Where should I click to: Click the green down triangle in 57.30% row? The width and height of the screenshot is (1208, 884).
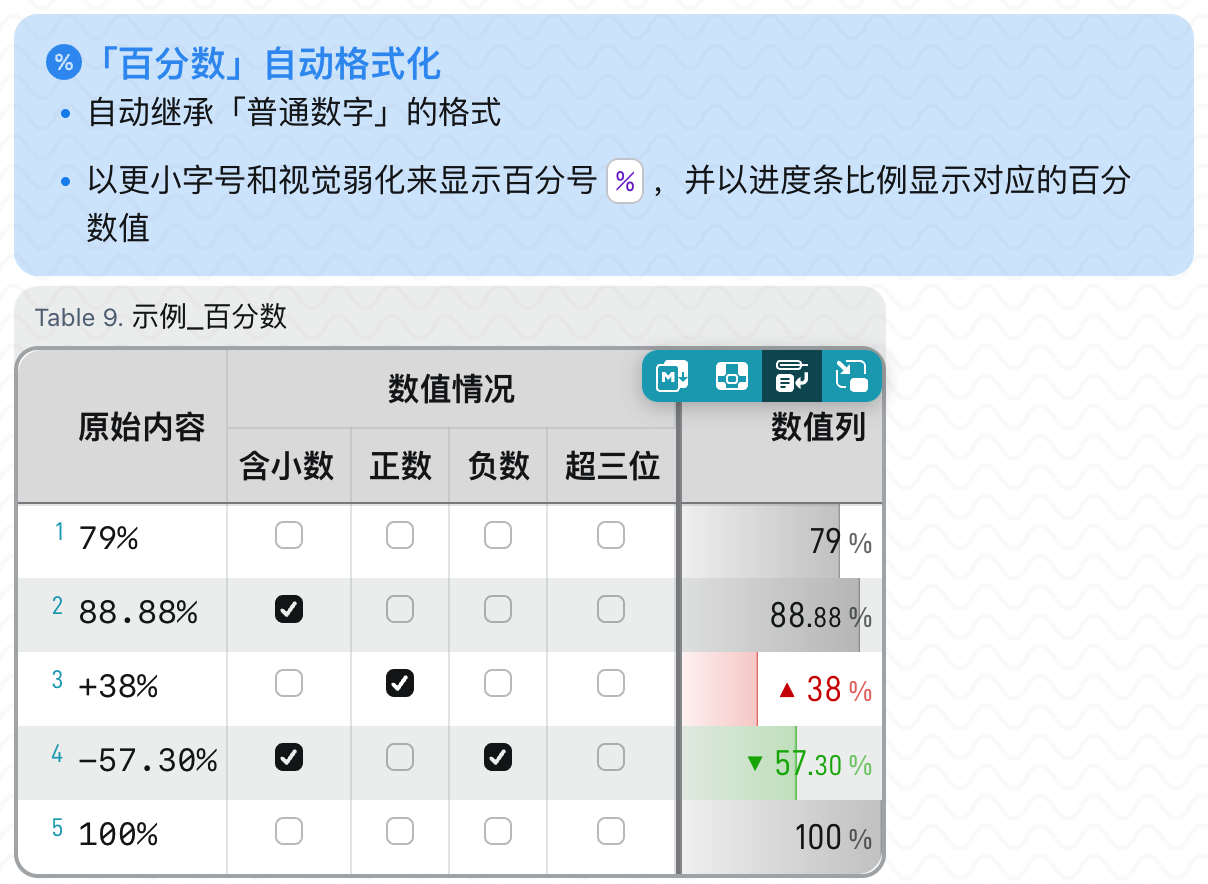pos(755,764)
